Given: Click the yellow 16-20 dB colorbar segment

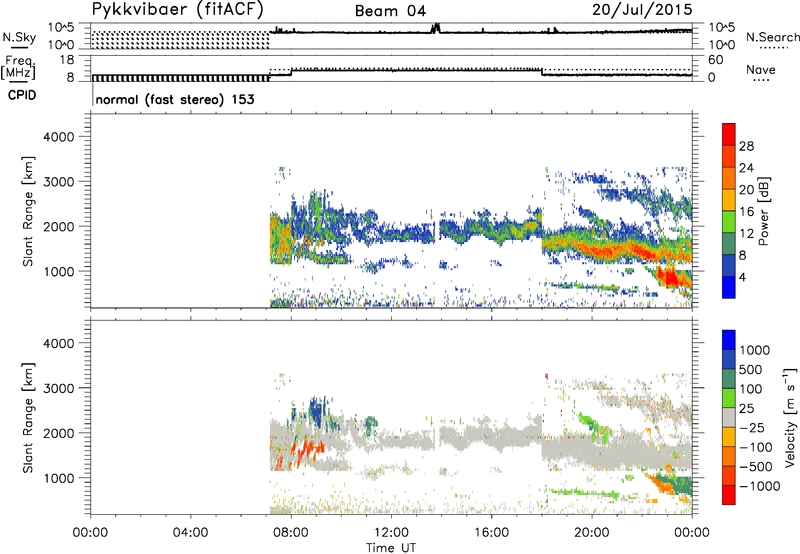Looking at the screenshot, I should tap(729, 199).
